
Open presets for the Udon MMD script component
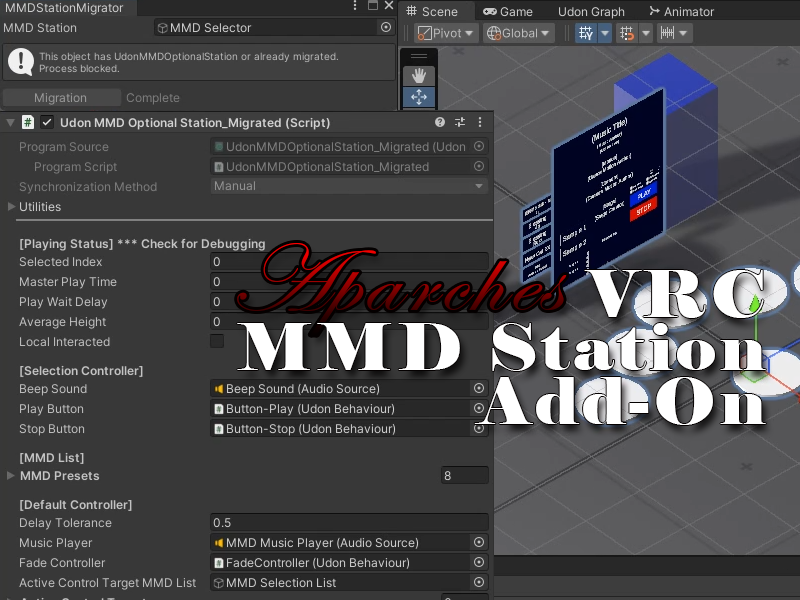pyautogui.click(x=459, y=122)
